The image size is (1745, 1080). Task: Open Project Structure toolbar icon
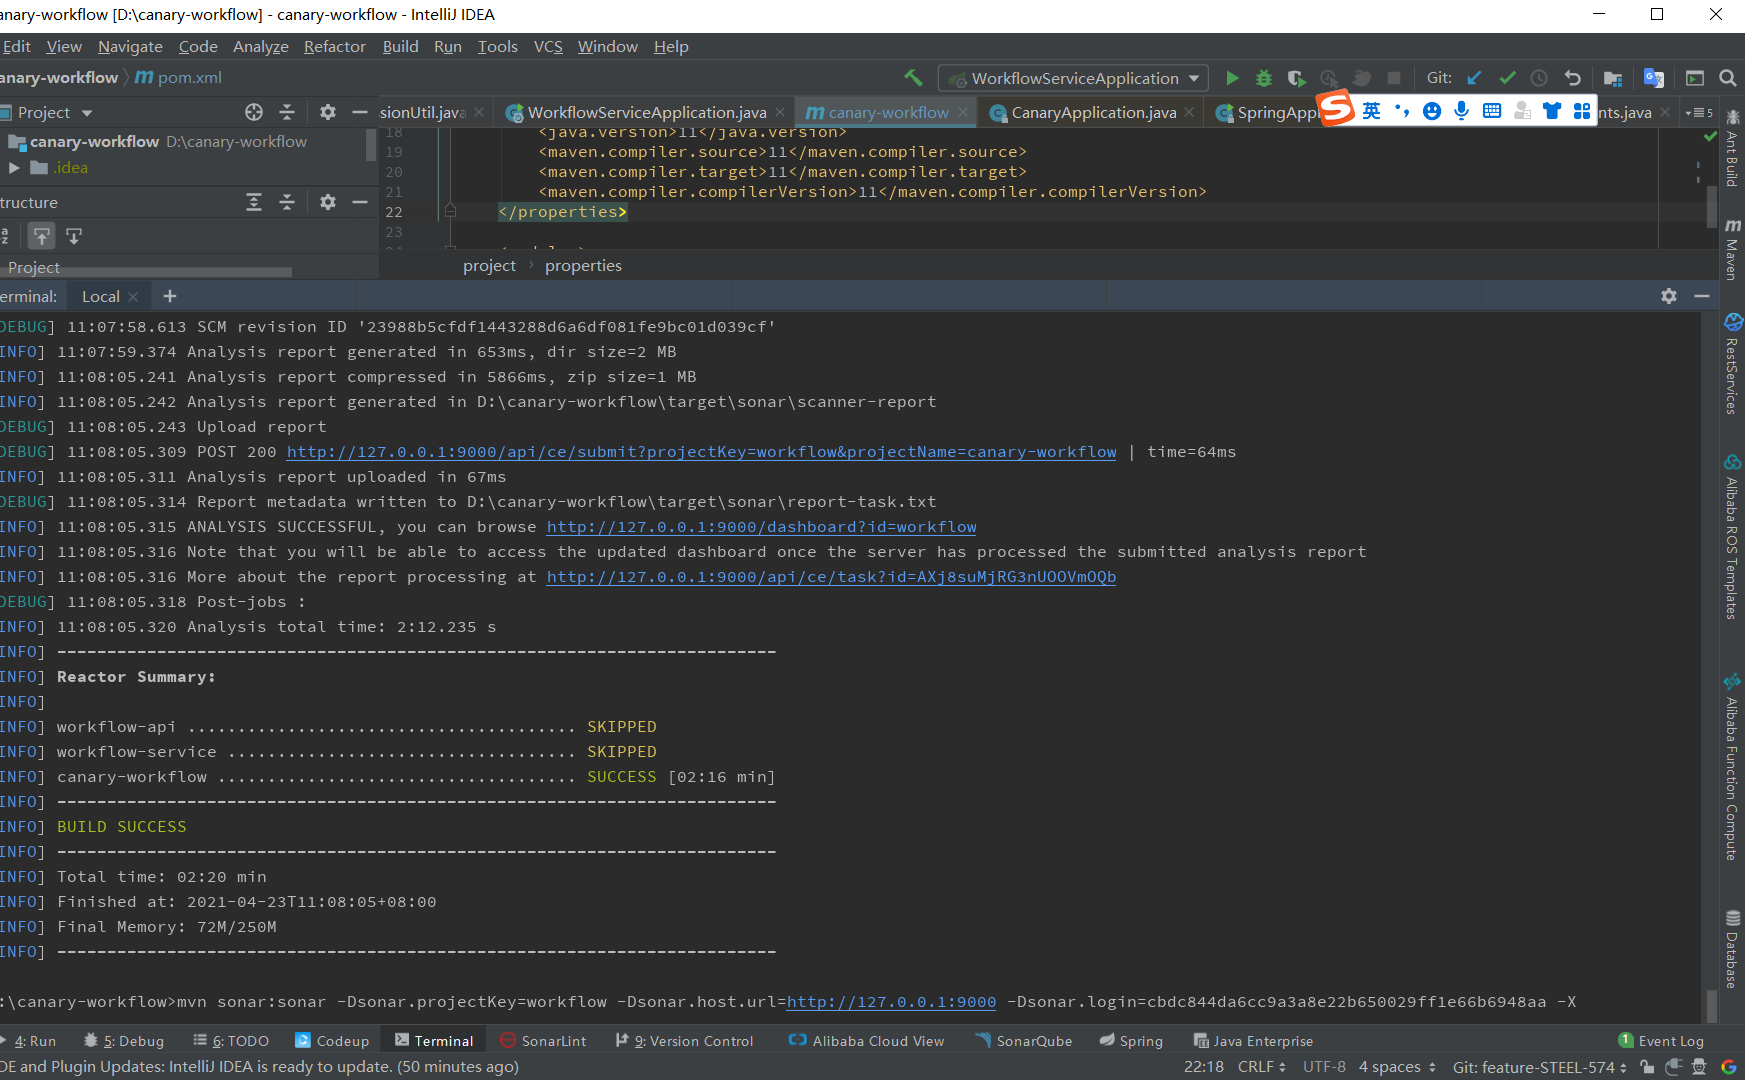pos(1612,78)
